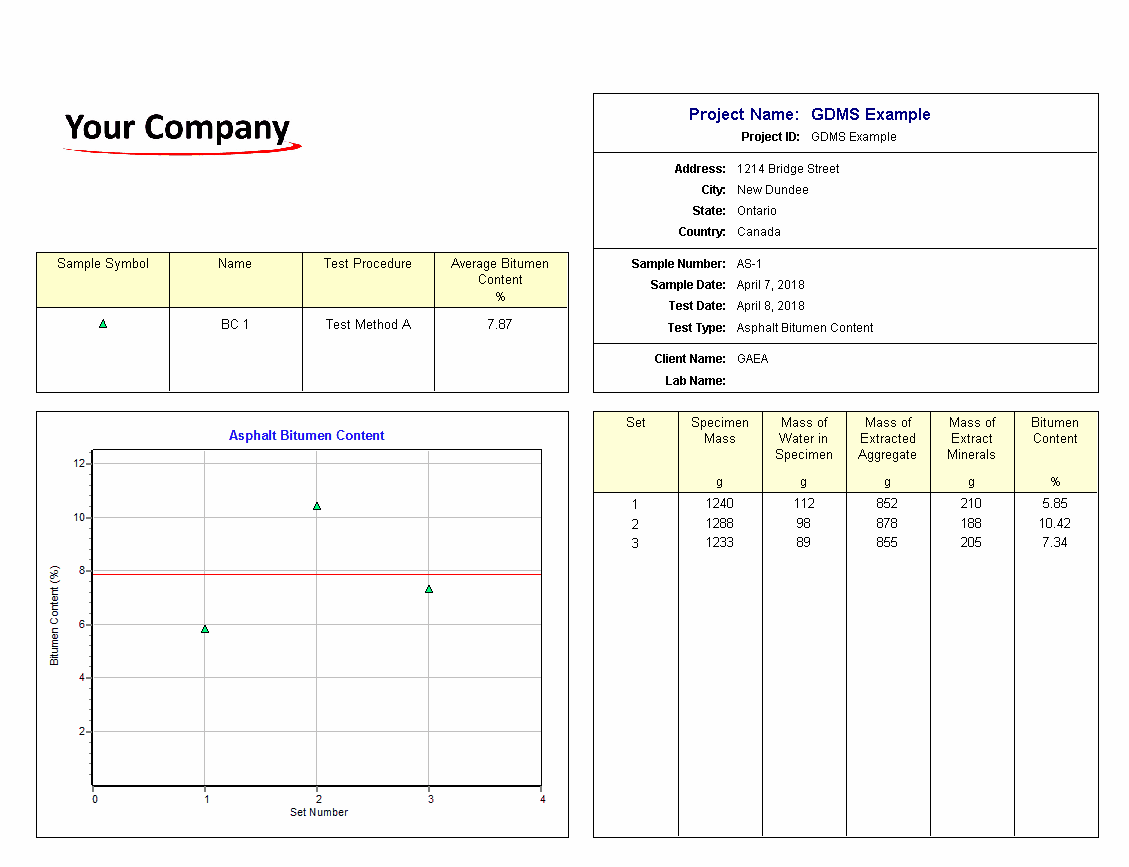Select bitumen content value 10.42
The width and height of the screenshot is (1129, 867).
click(1055, 524)
